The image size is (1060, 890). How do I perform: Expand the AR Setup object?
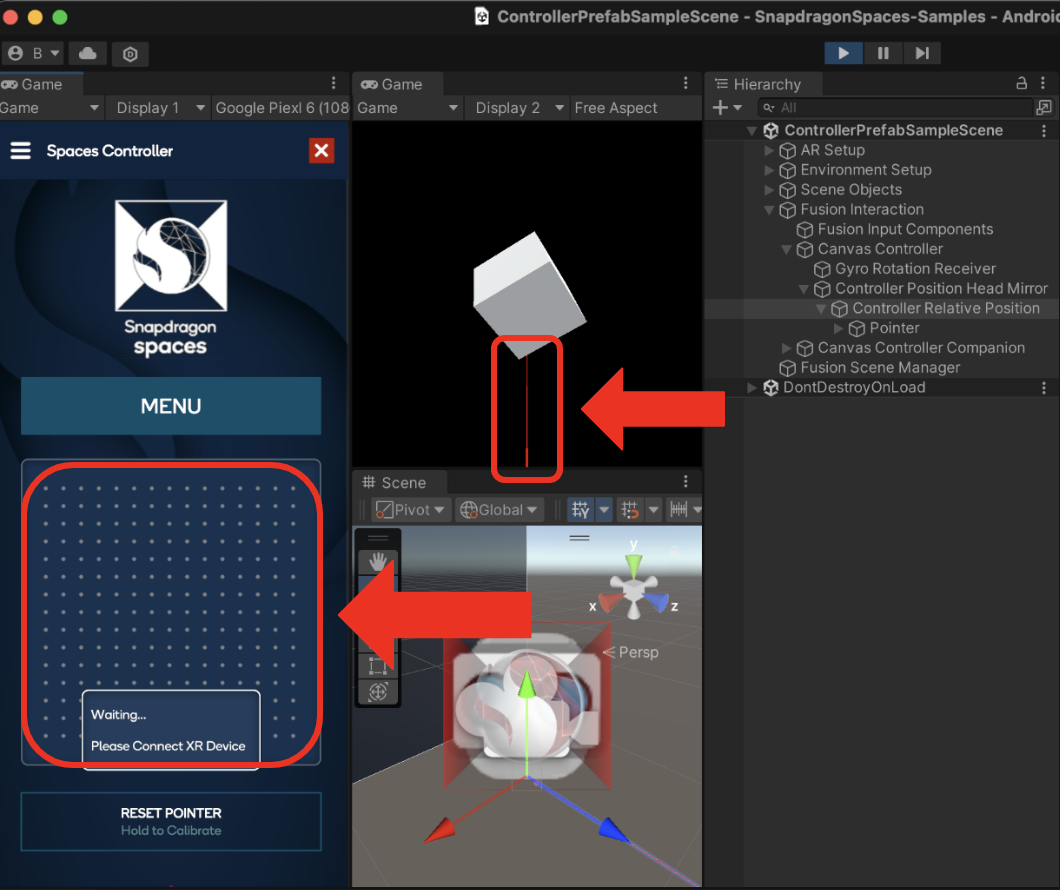click(x=769, y=150)
